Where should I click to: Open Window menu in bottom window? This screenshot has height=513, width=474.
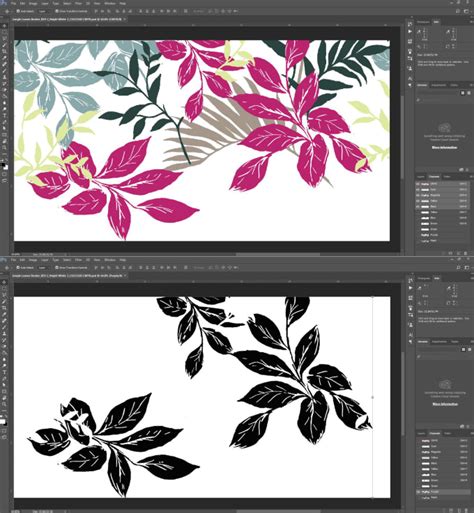(110, 260)
